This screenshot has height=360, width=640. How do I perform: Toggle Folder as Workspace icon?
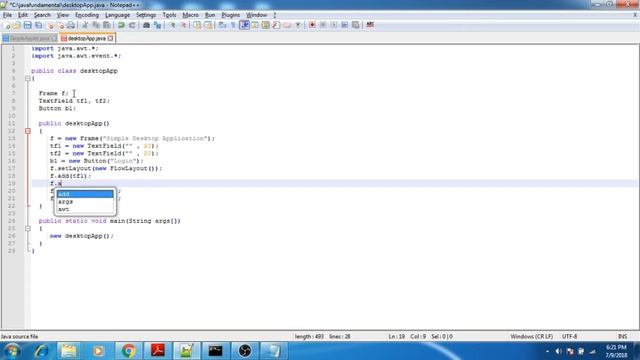pyautogui.click(x=287, y=25)
